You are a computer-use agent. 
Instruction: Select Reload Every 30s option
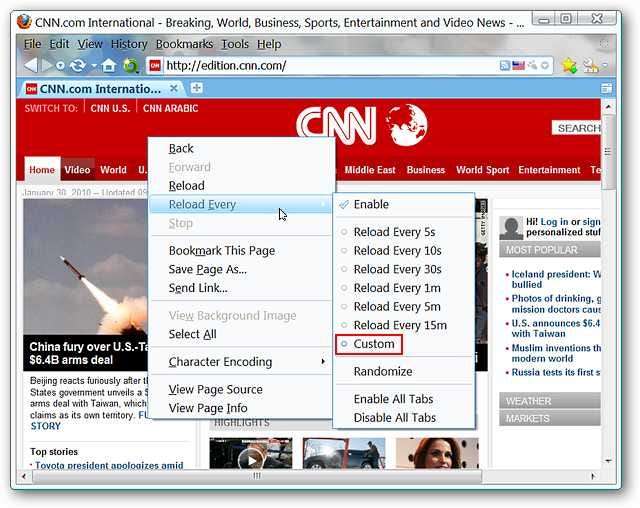(x=404, y=269)
